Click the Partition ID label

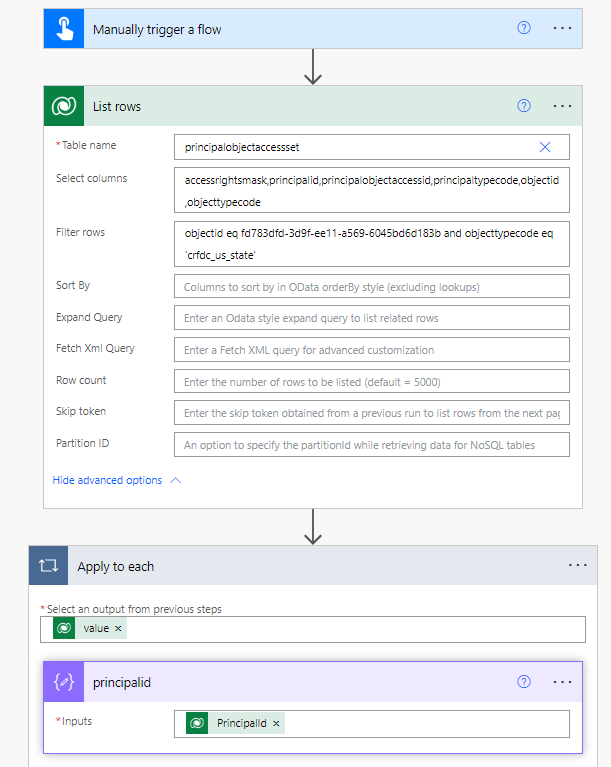point(83,443)
